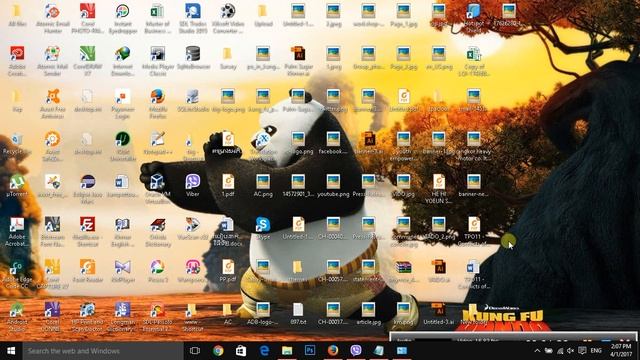Switch to Photoshop on the taskbar

pos(310,351)
